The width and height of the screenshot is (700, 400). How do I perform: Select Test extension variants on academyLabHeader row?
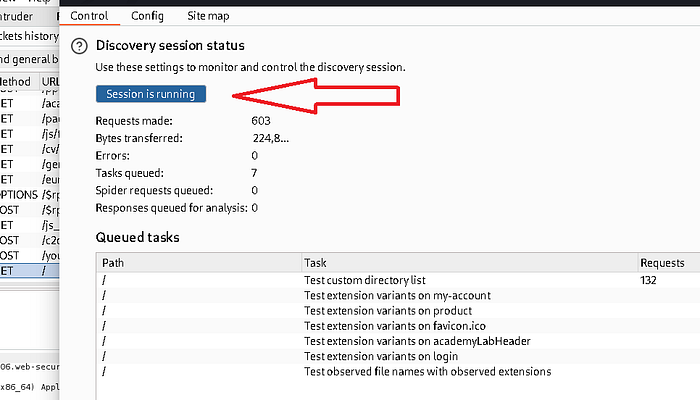tap(398, 341)
